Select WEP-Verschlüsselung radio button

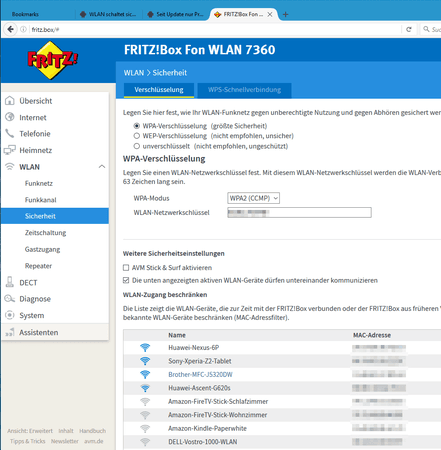(136, 136)
